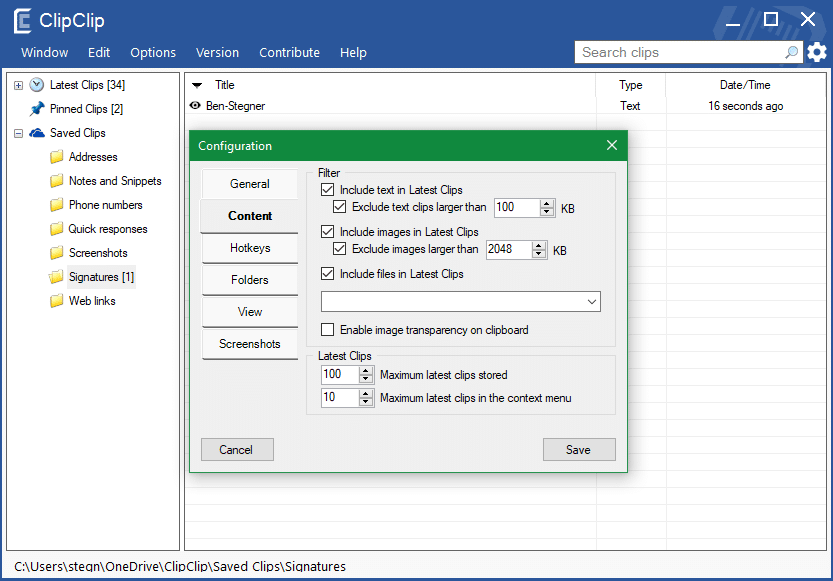833x581 pixels.
Task: Select the Ben-Stegner clip row
Action: [x=505, y=106]
